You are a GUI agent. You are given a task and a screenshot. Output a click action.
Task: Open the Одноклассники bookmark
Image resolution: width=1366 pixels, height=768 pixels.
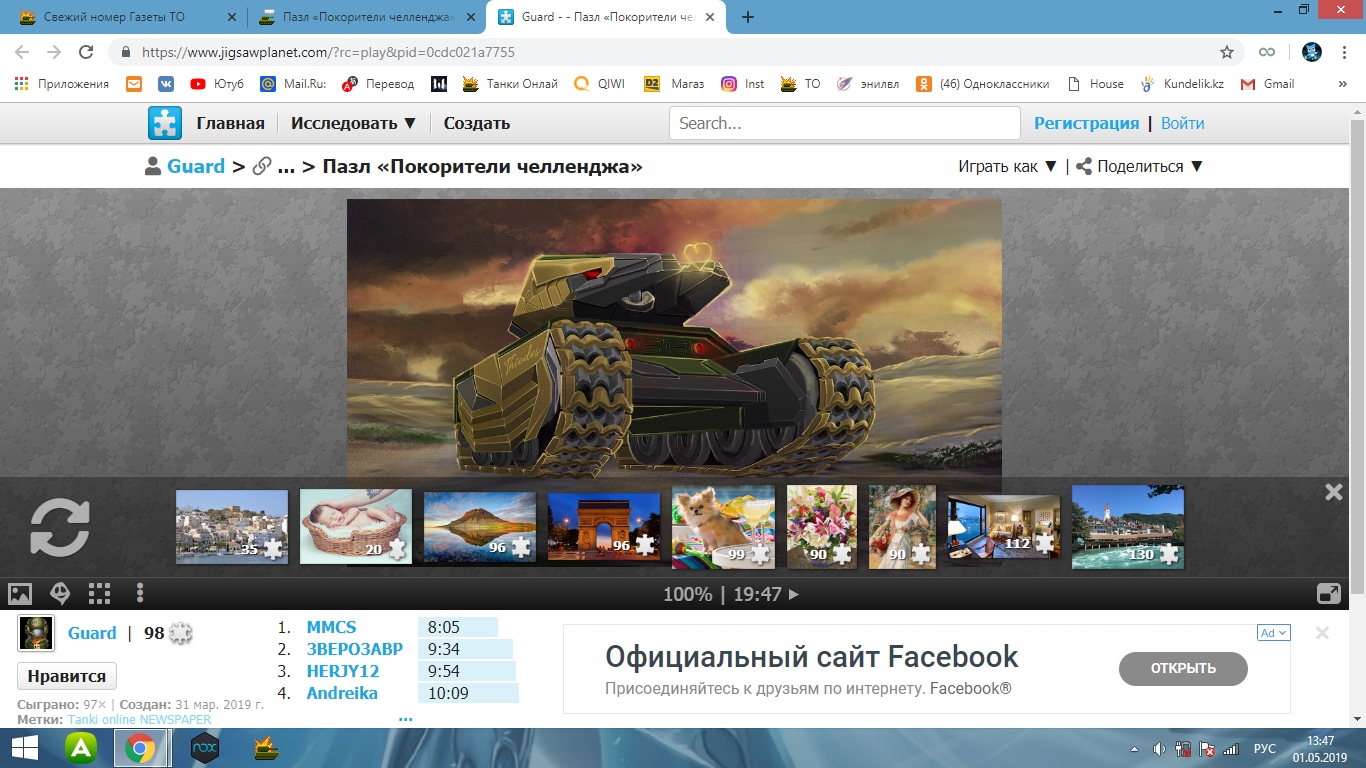pos(984,84)
